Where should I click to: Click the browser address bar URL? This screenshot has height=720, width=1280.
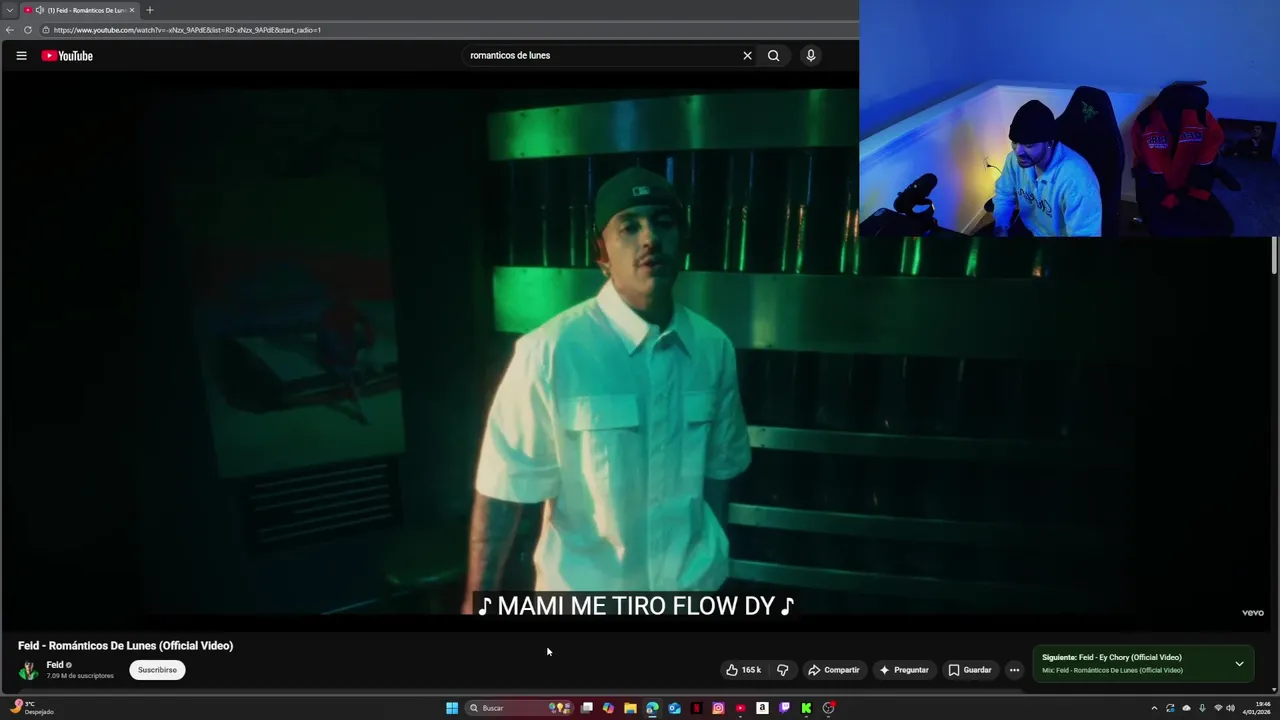point(187,30)
